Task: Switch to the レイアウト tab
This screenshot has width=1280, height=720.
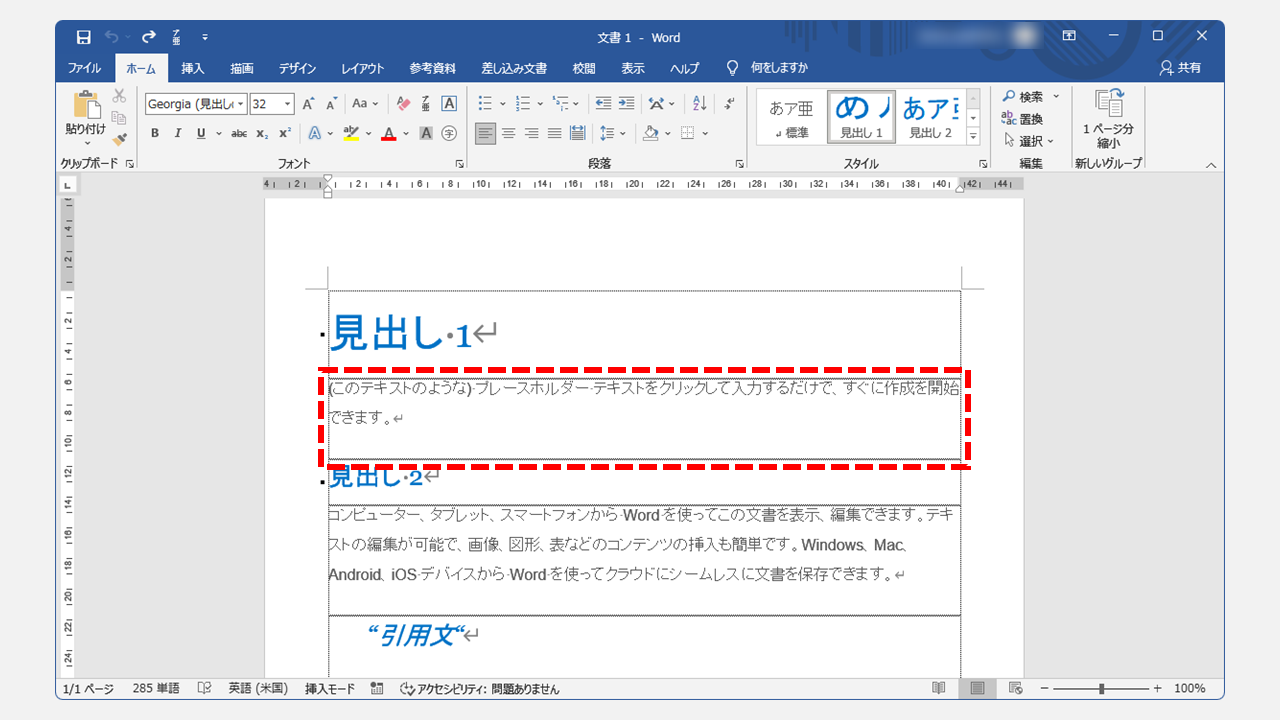Action: coord(362,68)
